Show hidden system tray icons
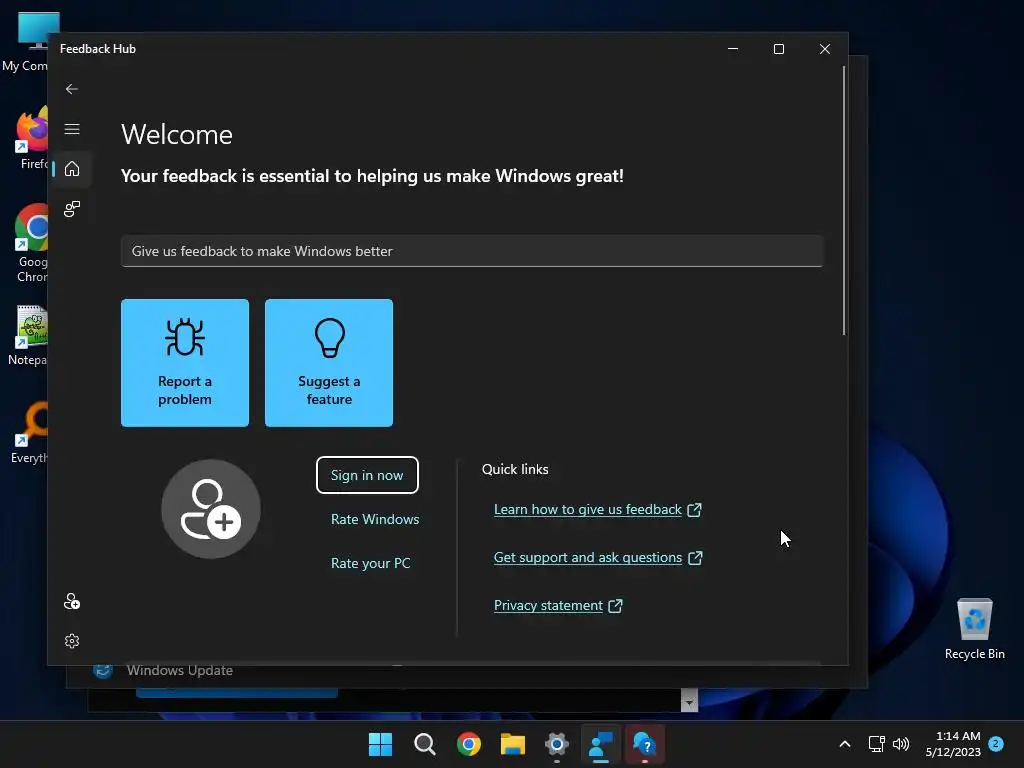Screen dimensions: 1024x768 [844, 744]
